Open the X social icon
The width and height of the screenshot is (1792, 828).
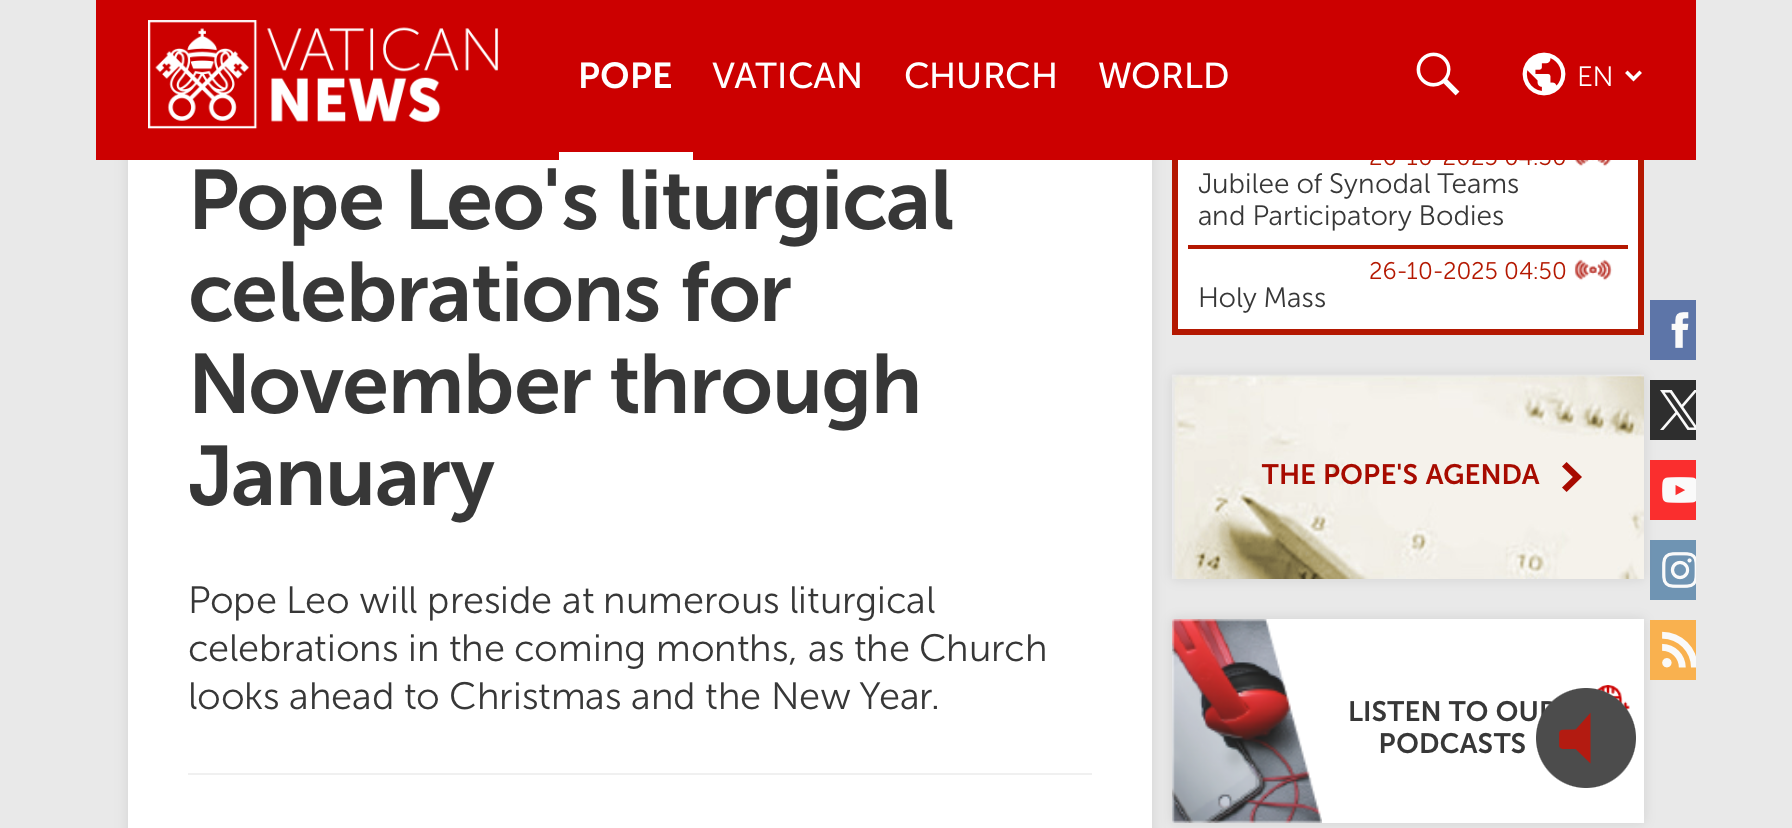[x=1673, y=410]
